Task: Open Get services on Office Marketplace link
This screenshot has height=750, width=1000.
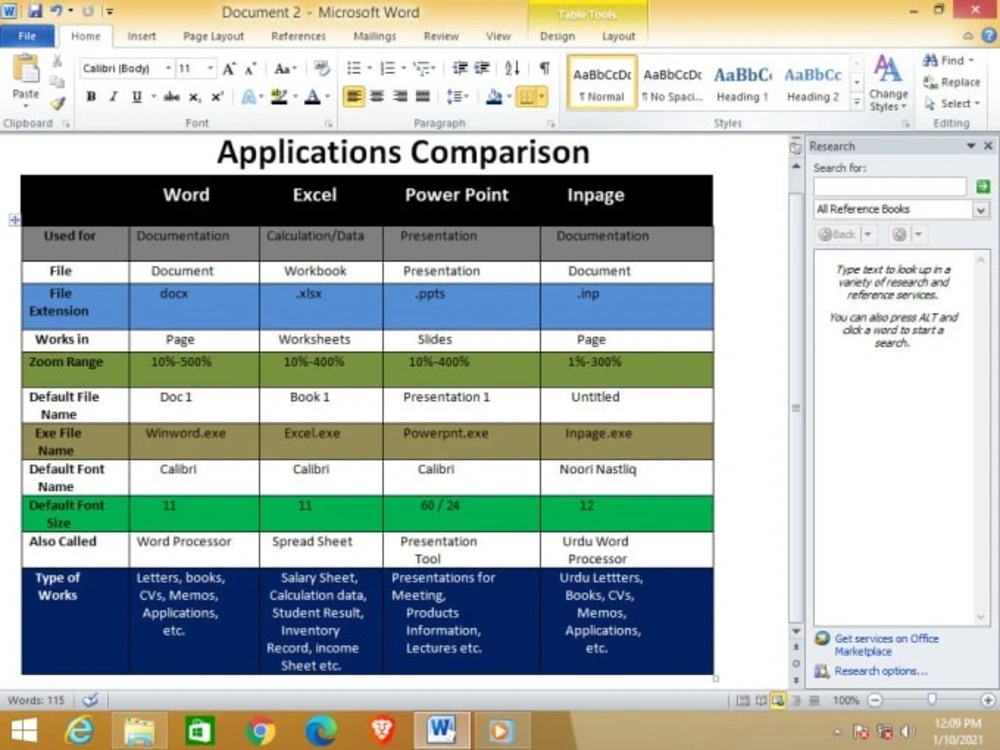Action: tap(886, 645)
